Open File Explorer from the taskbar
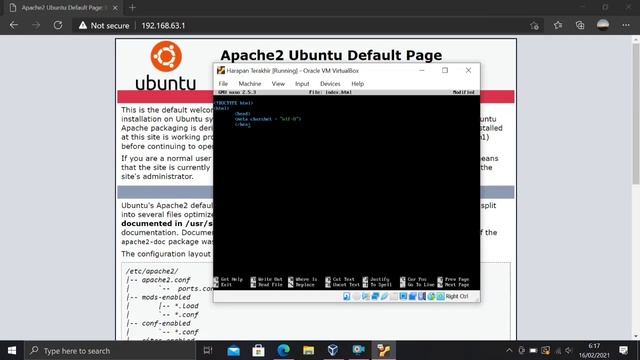640x360 pixels. point(309,351)
